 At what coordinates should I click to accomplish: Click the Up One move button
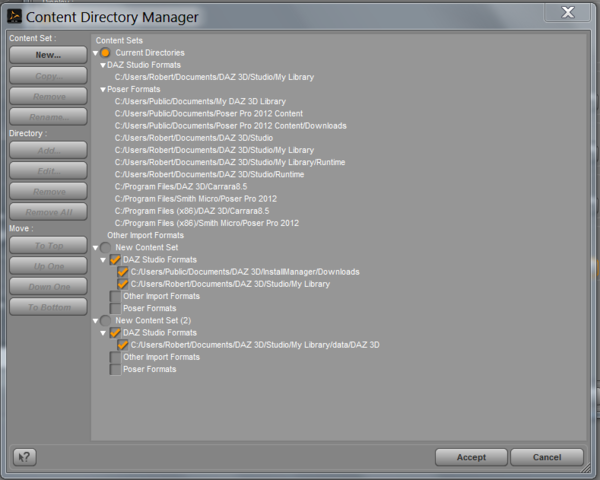[x=48, y=266]
